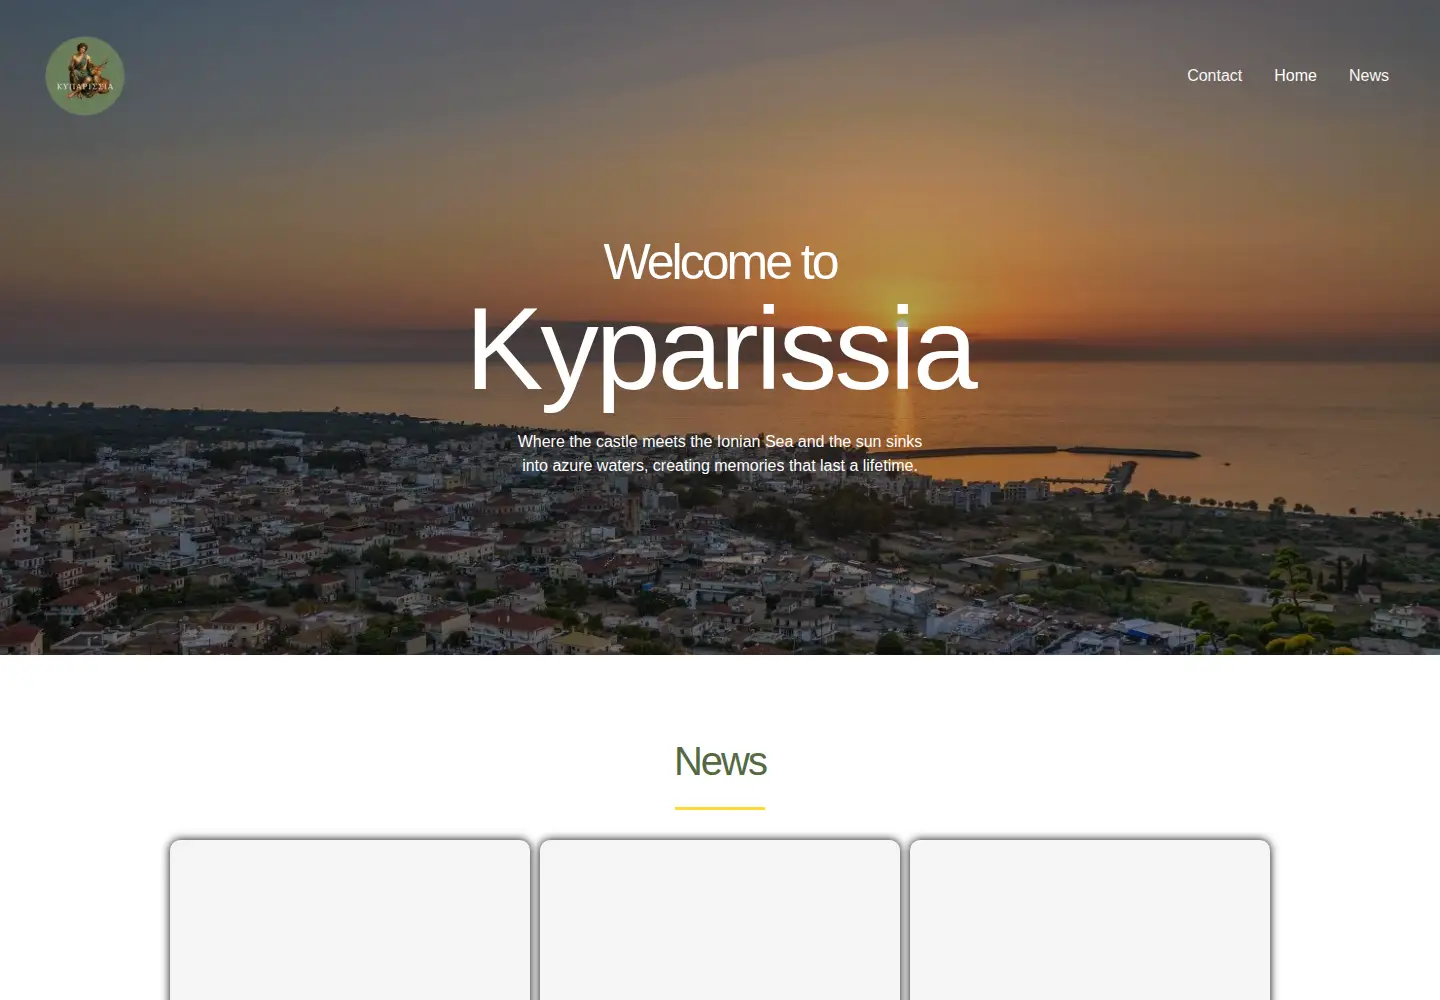1440x1000 pixels.
Task: Open the third news card on the right
Action: (1090, 920)
